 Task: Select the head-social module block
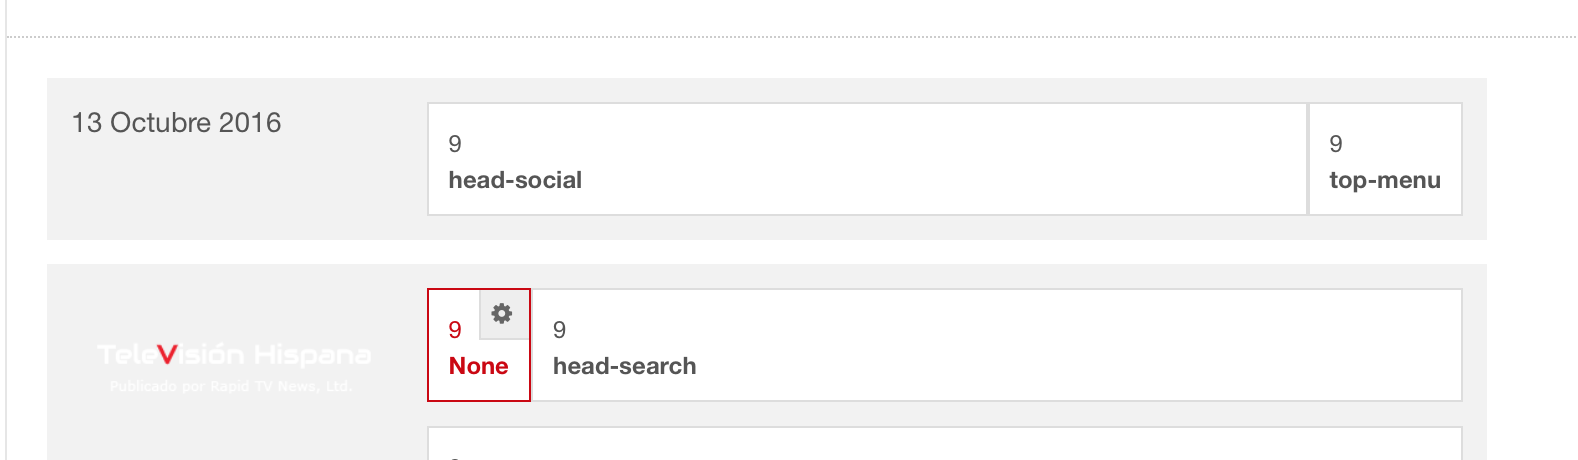(866, 159)
